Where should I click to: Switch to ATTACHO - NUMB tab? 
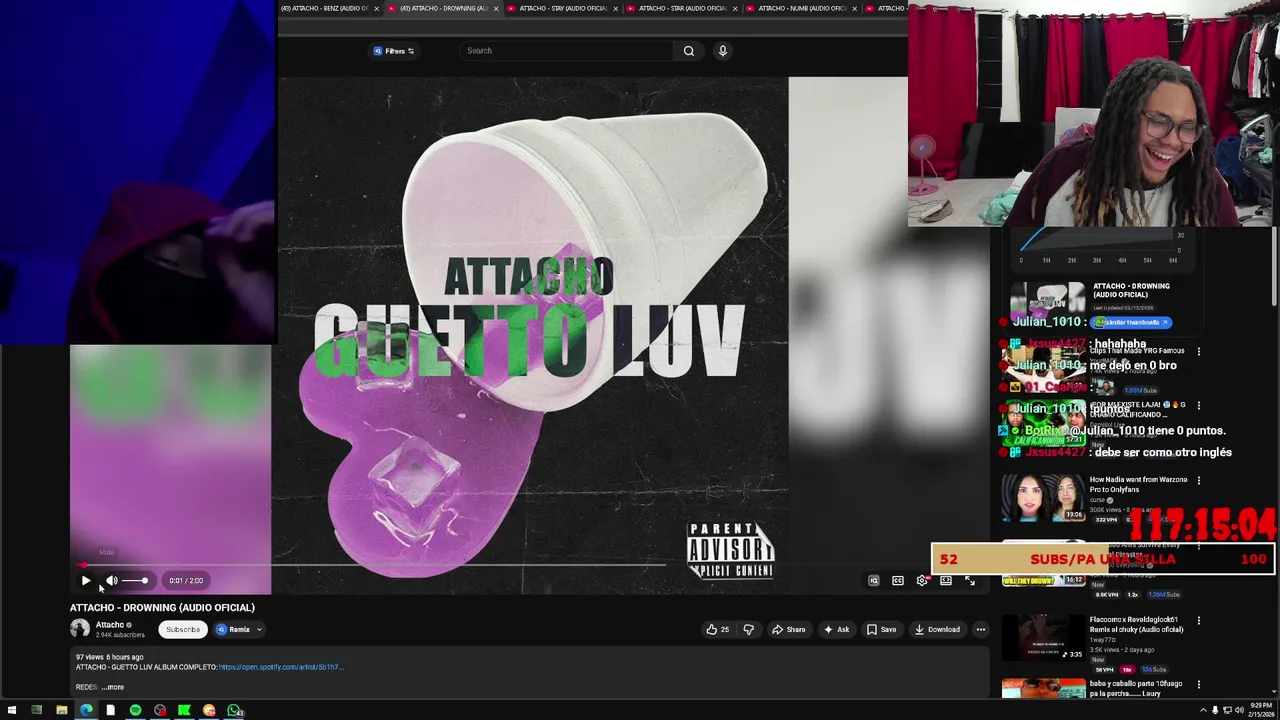point(802,8)
